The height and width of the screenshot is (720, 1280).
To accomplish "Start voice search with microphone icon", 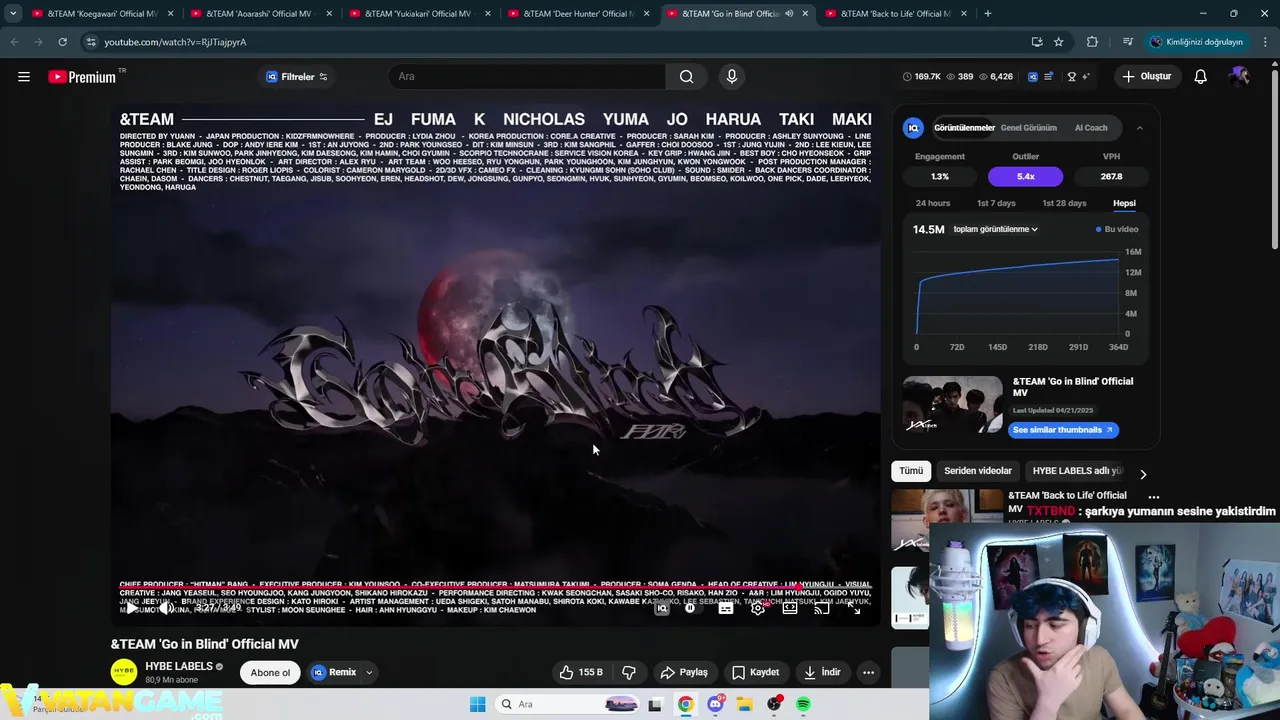I will pos(732,77).
